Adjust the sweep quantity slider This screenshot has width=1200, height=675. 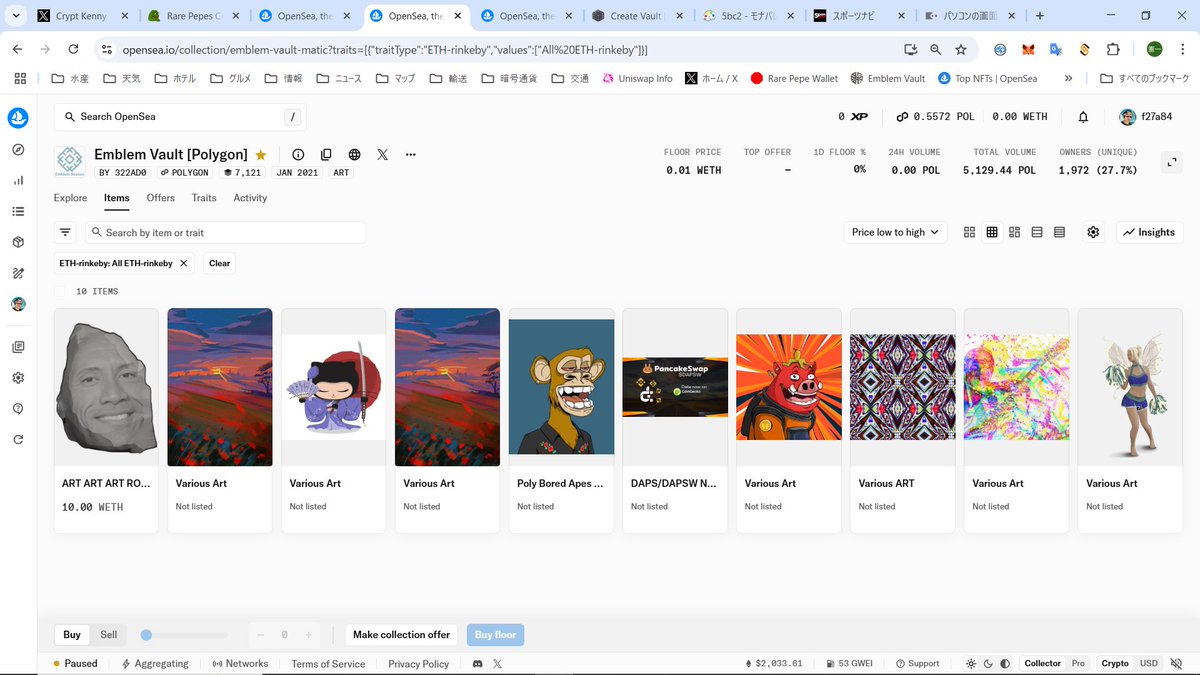click(x=146, y=635)
